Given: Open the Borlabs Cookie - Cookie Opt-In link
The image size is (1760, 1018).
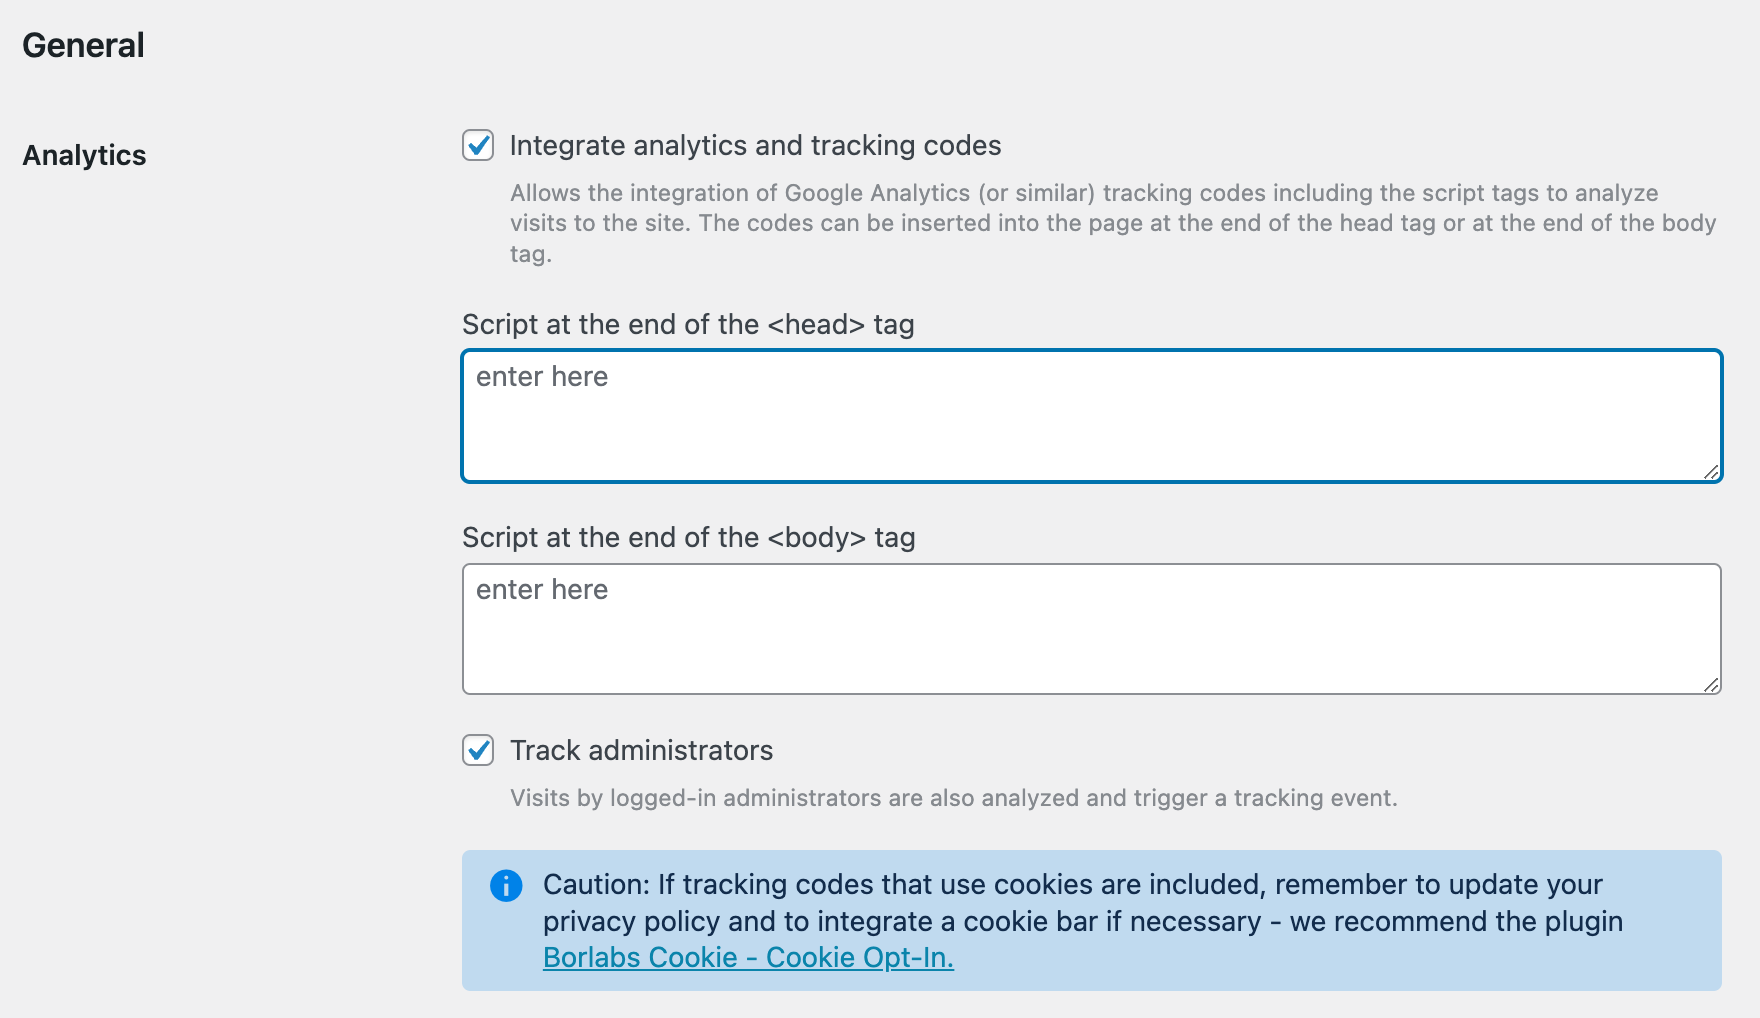Looking at the screenshot, I should coord(748,958).
